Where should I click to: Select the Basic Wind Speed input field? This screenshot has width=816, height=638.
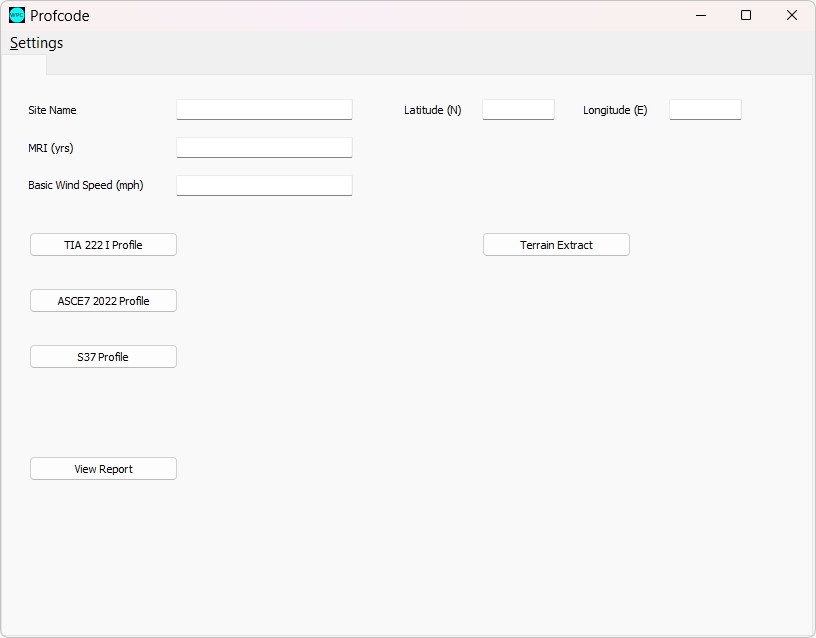click(264, 186)
